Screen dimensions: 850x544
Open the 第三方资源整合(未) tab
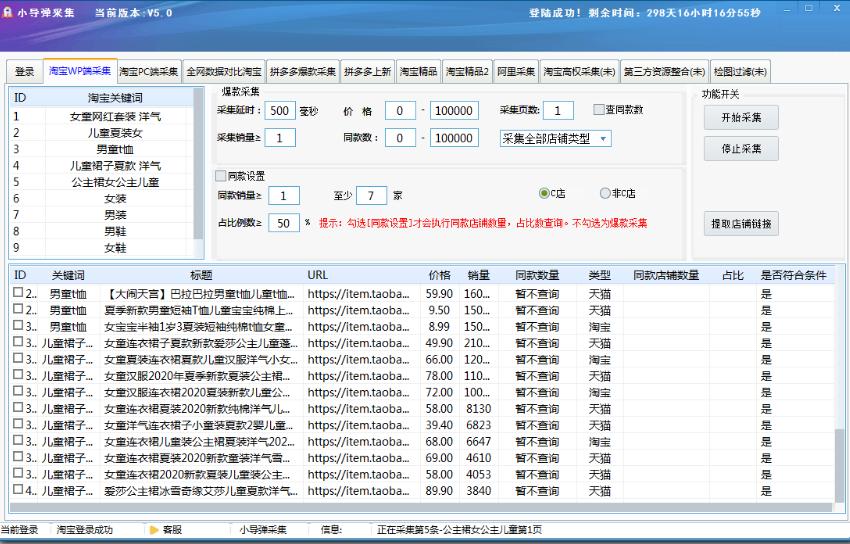tap(664, 72)
